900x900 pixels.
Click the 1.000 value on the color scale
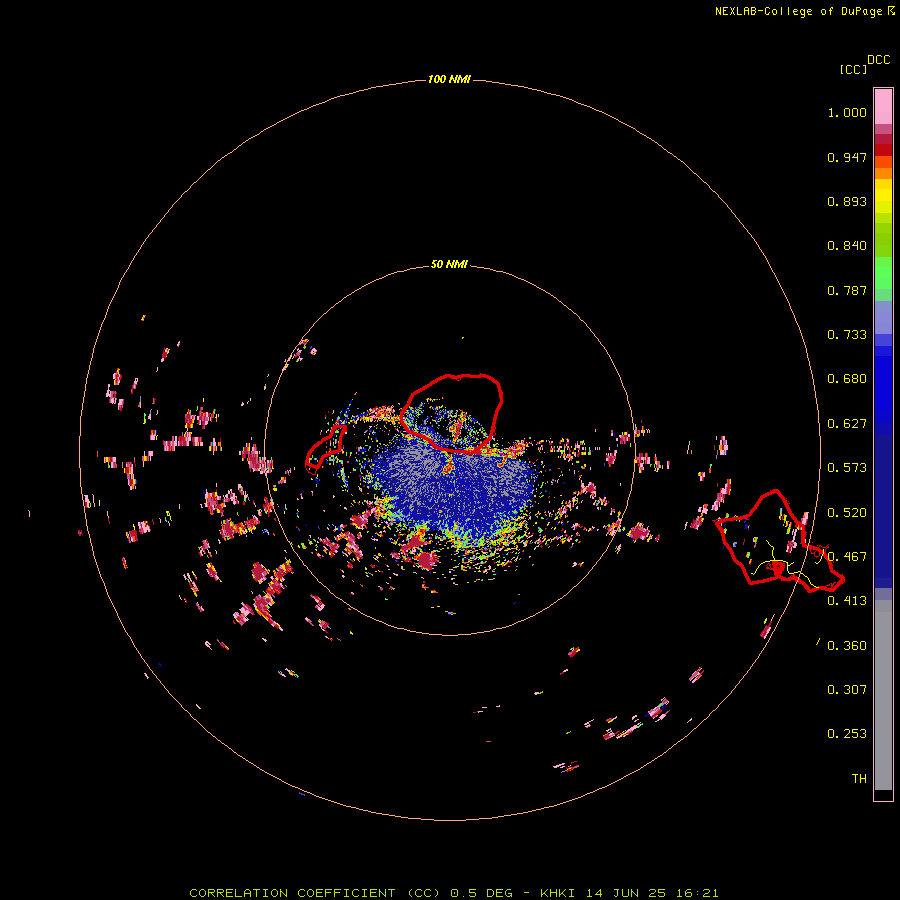[x=847, y=112]
